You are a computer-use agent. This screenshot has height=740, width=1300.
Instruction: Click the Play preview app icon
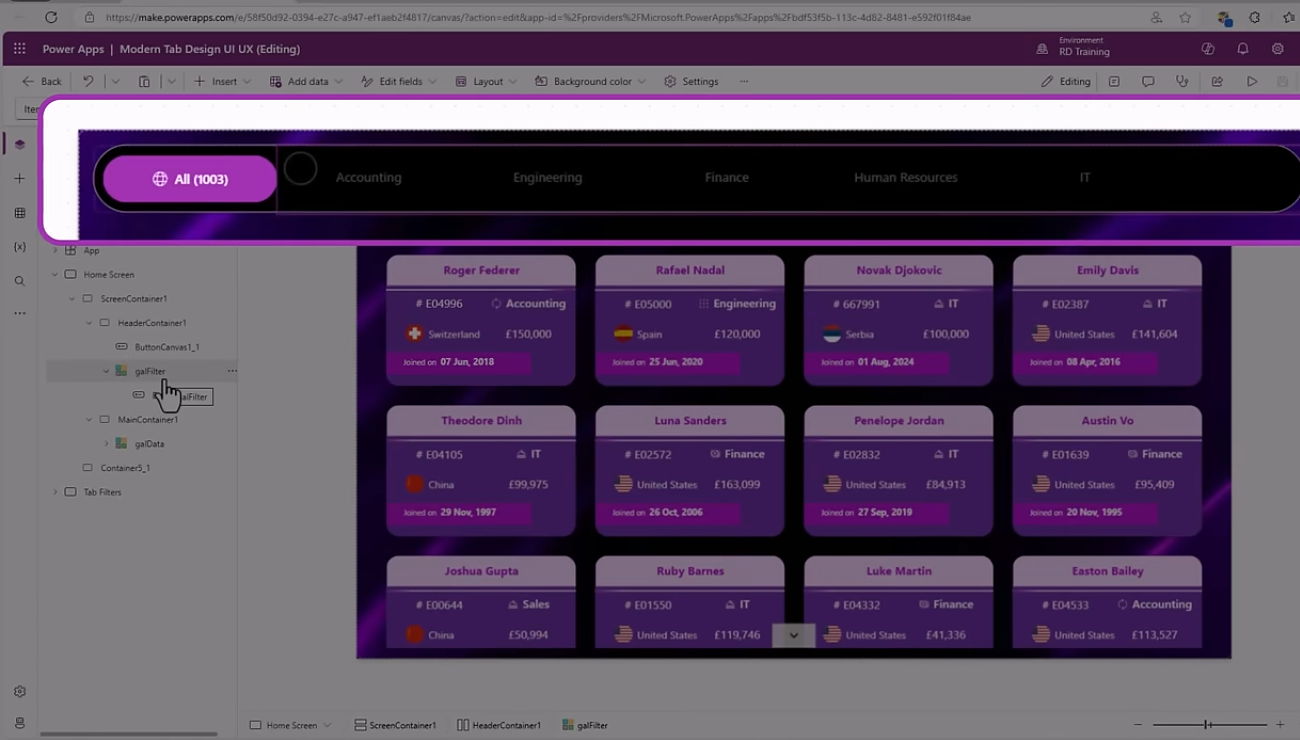(1251, 81)
